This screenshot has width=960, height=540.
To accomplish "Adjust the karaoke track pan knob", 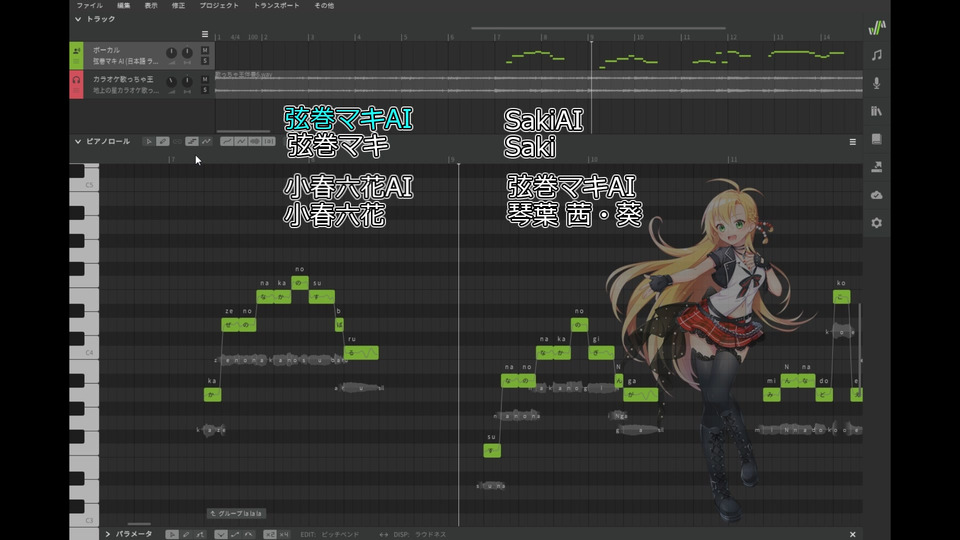I will click(187, 81).
